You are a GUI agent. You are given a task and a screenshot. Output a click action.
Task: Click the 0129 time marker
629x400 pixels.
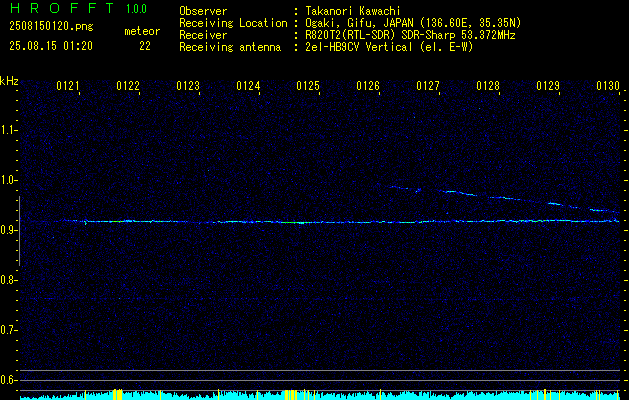pyautogui.click(x=548, y=86)
